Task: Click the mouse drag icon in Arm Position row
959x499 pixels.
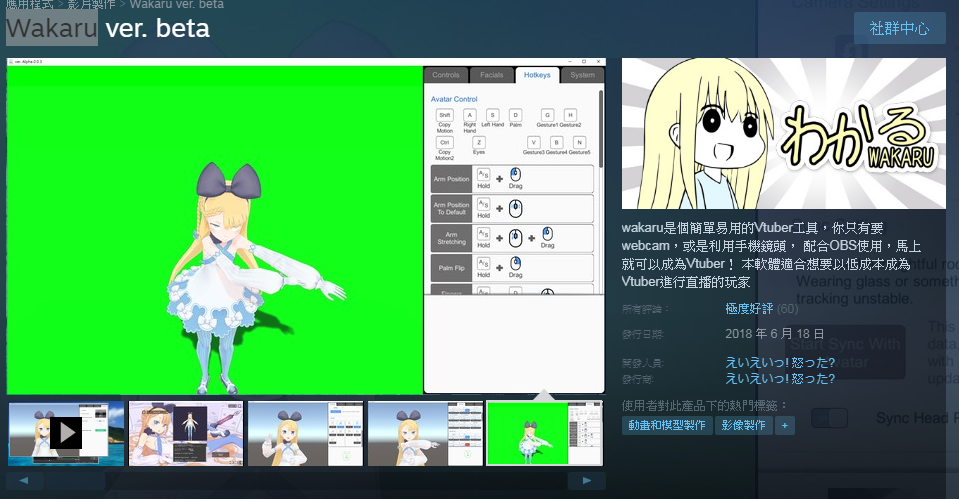Action: click(516, 175)
